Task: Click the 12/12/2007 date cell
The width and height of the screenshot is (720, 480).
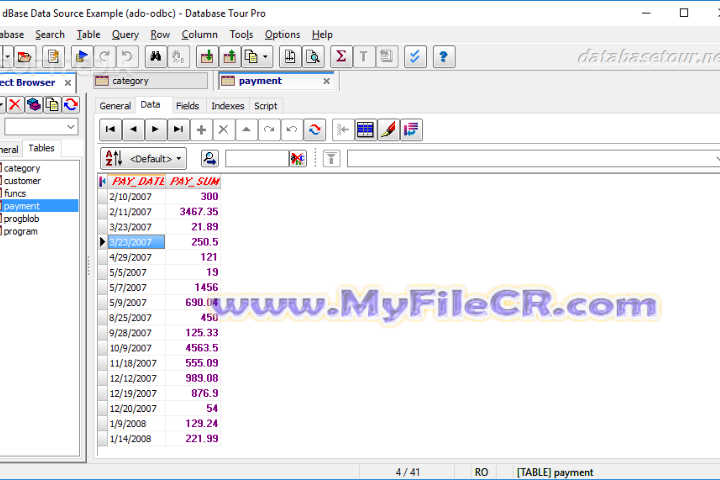Action: click(x=137, y=378)
